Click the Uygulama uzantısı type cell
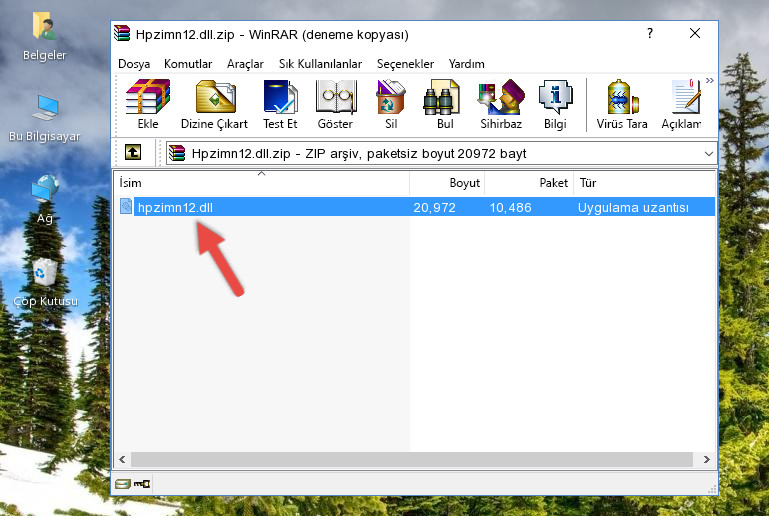The height and width of the screenshot is (516, 769). [633, 207]
